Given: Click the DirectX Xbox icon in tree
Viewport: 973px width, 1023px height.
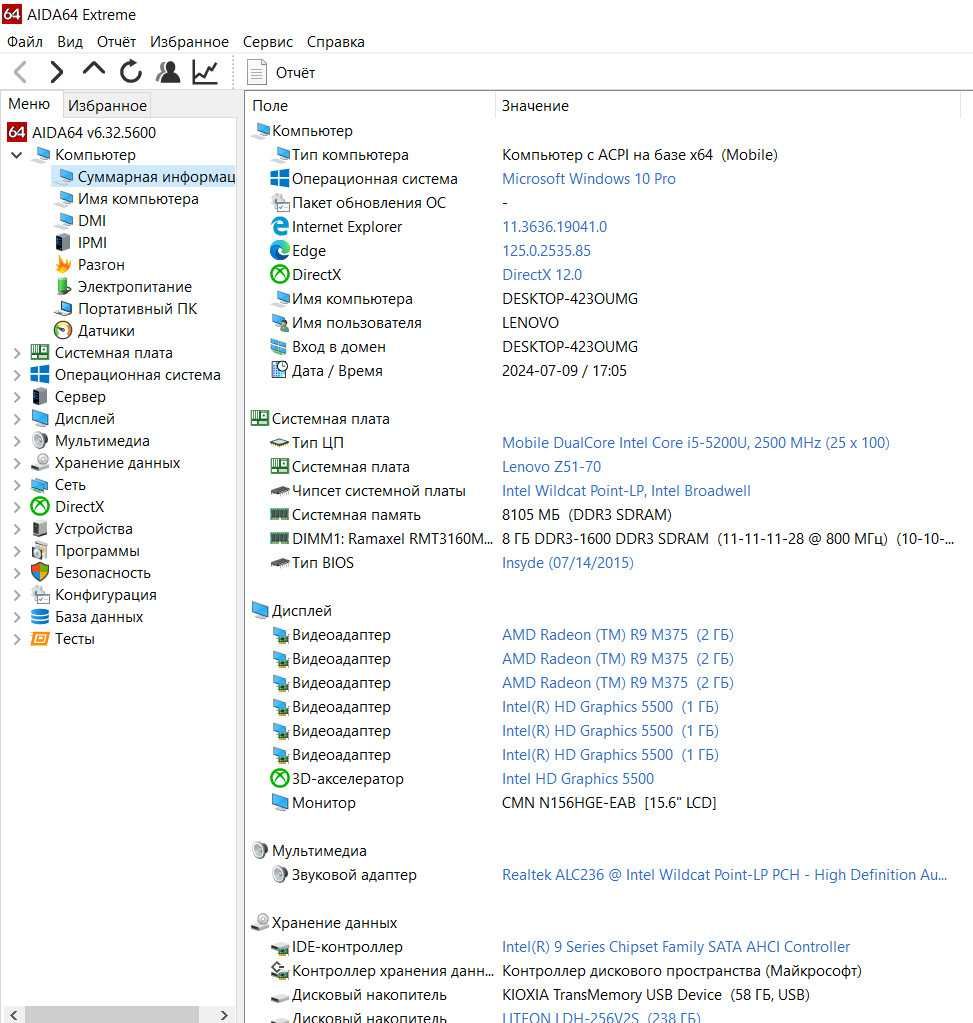Looking at the screenshot, I should (x=40, y=507).
